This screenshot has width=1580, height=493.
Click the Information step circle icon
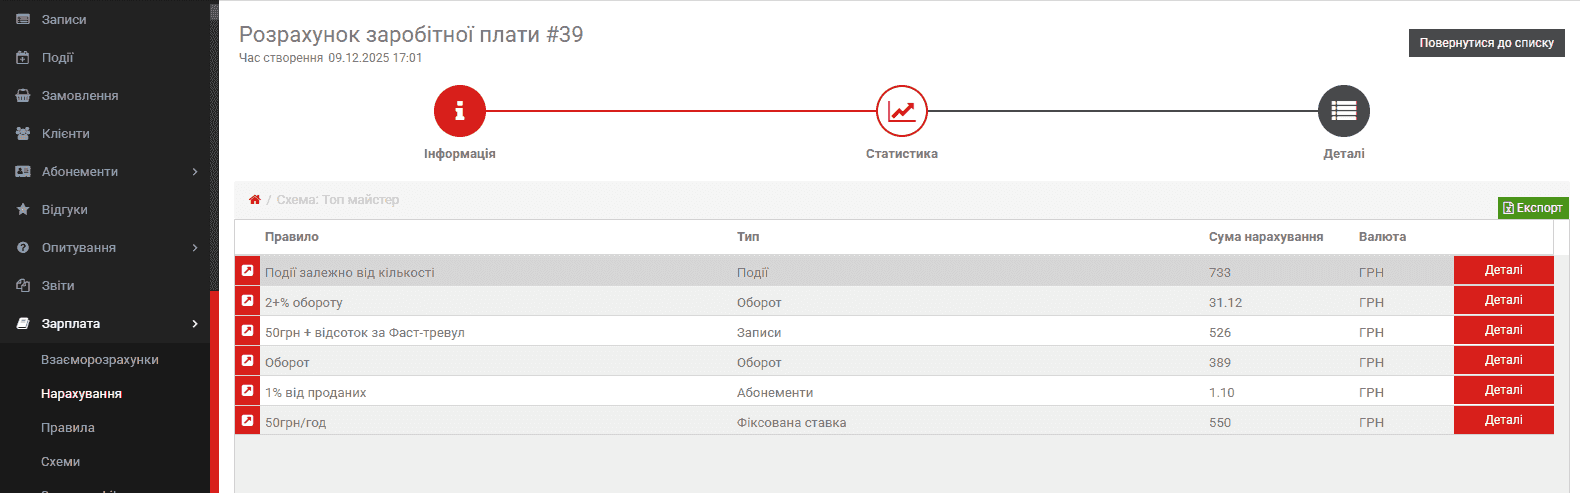coord(459,111)
